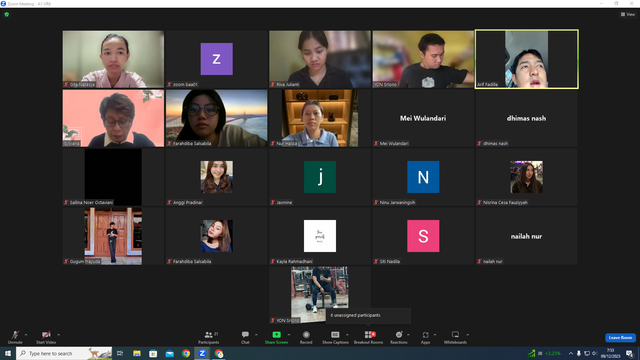Image resolution: width=640 pixels, height=360 pixels.
Task: Open the Apps icon in the toolbar
Action: tap(425, 337)
